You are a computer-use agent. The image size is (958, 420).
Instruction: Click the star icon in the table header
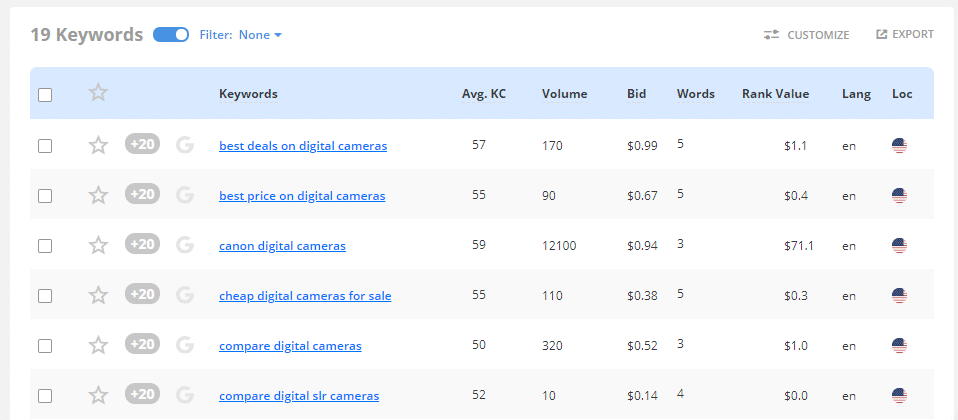point(98,94)
